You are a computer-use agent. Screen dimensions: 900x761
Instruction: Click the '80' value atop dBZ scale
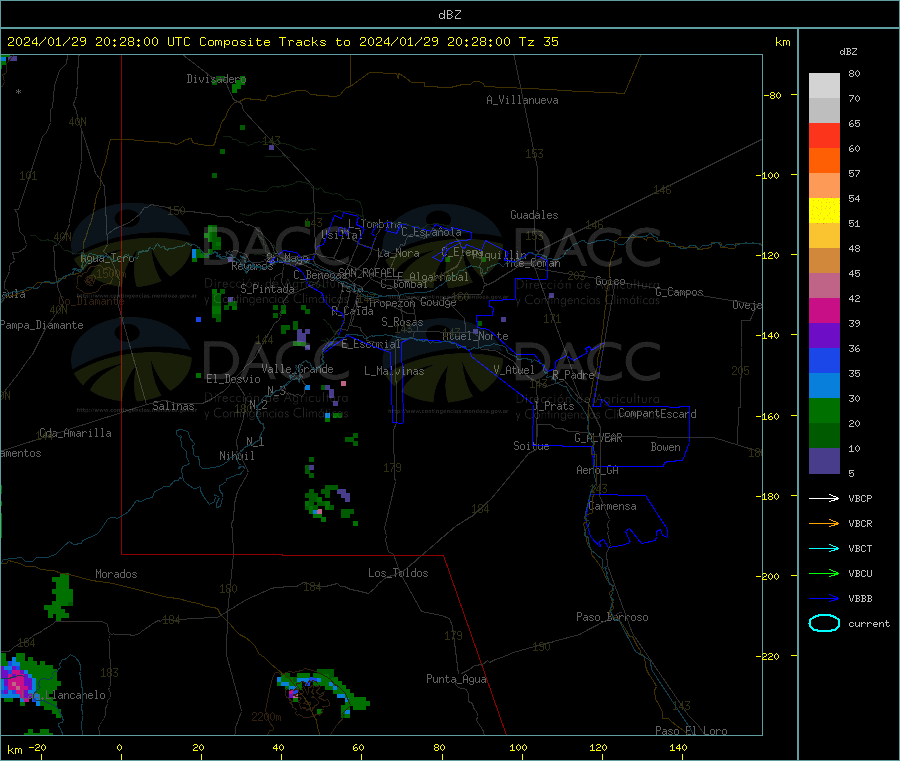[x=854, y=73]
